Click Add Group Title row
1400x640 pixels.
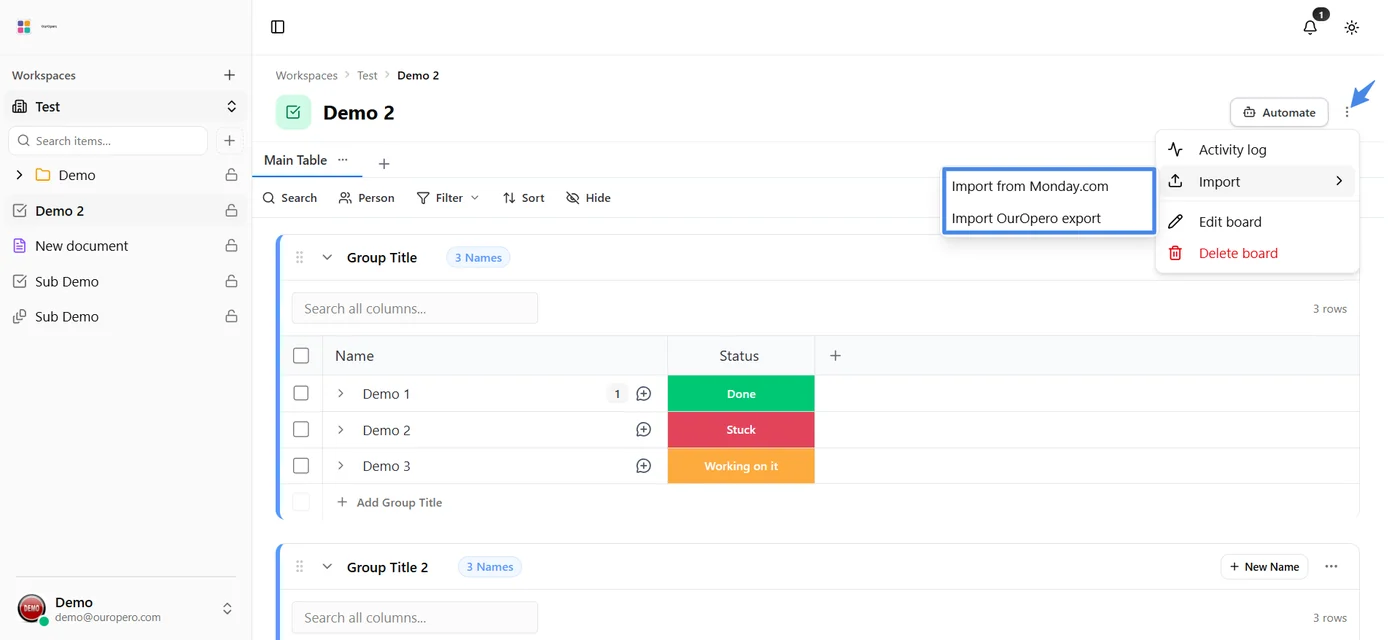click(390, 503)
